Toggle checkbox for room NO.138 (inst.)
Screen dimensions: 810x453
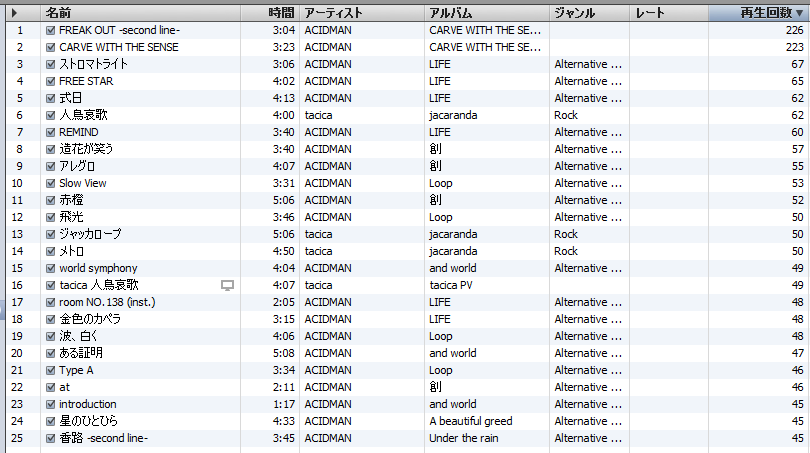point(51,302)
